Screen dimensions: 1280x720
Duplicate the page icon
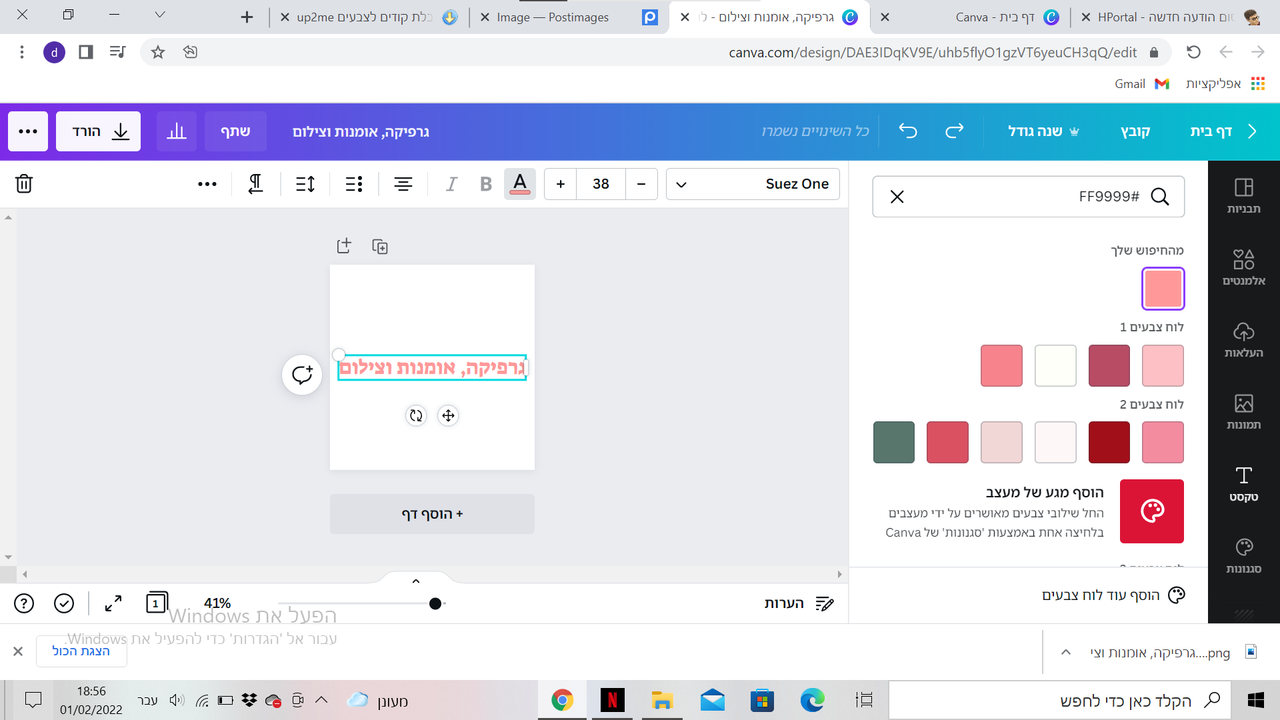click(x=380, y=246)
